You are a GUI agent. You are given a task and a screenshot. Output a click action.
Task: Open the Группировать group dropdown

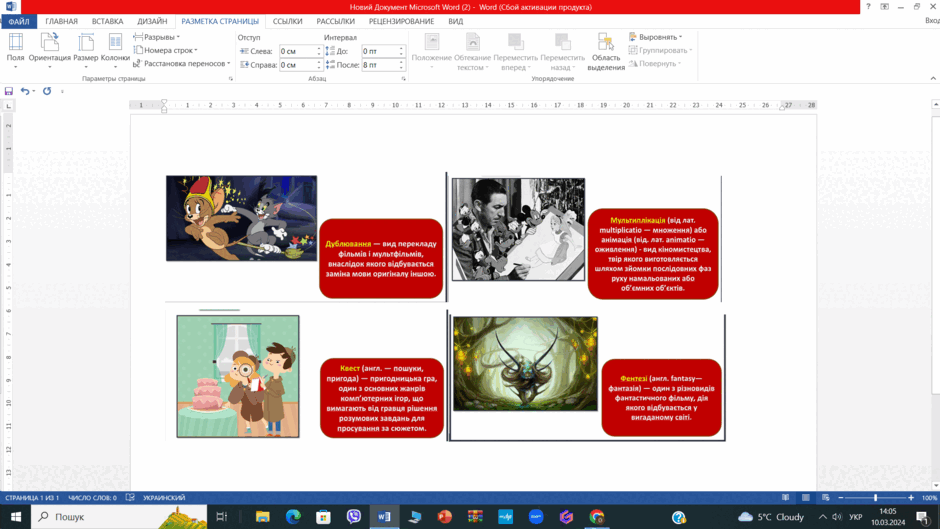[x=661, y=50]
